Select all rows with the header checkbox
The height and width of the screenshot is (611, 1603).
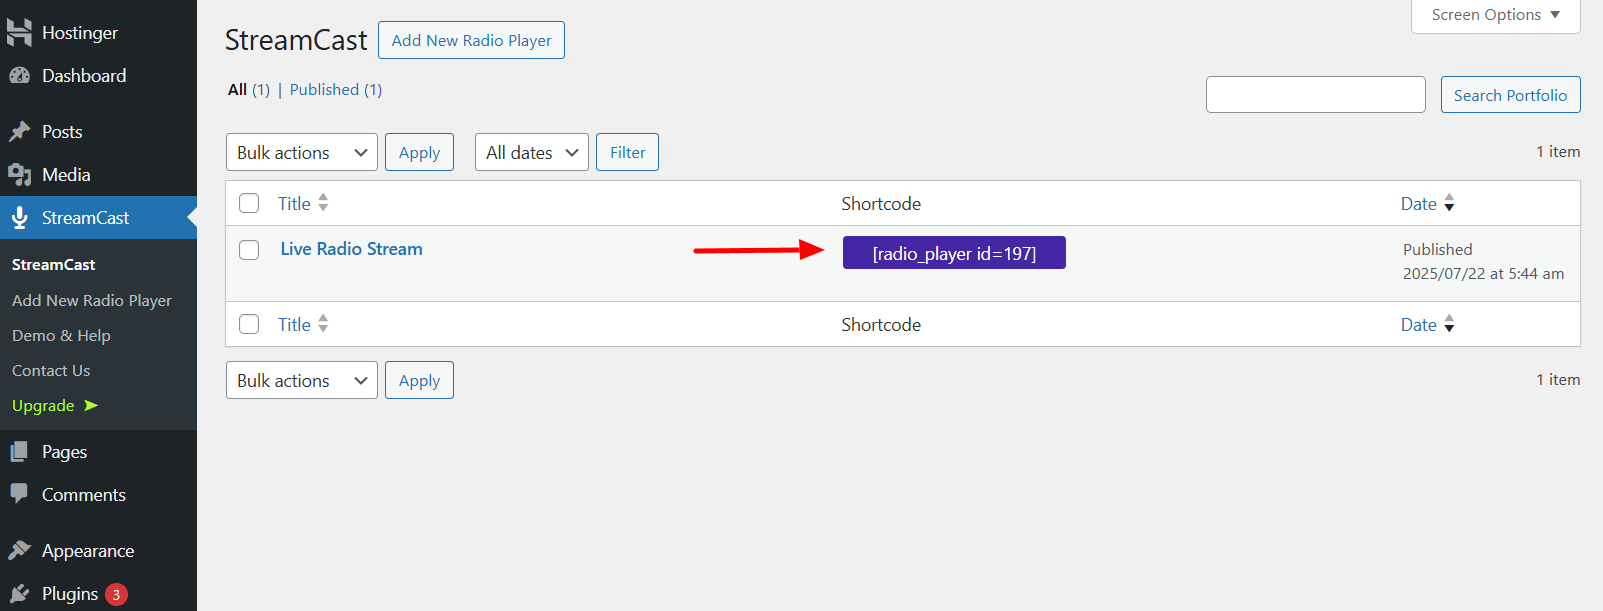[x=248, y=202]
